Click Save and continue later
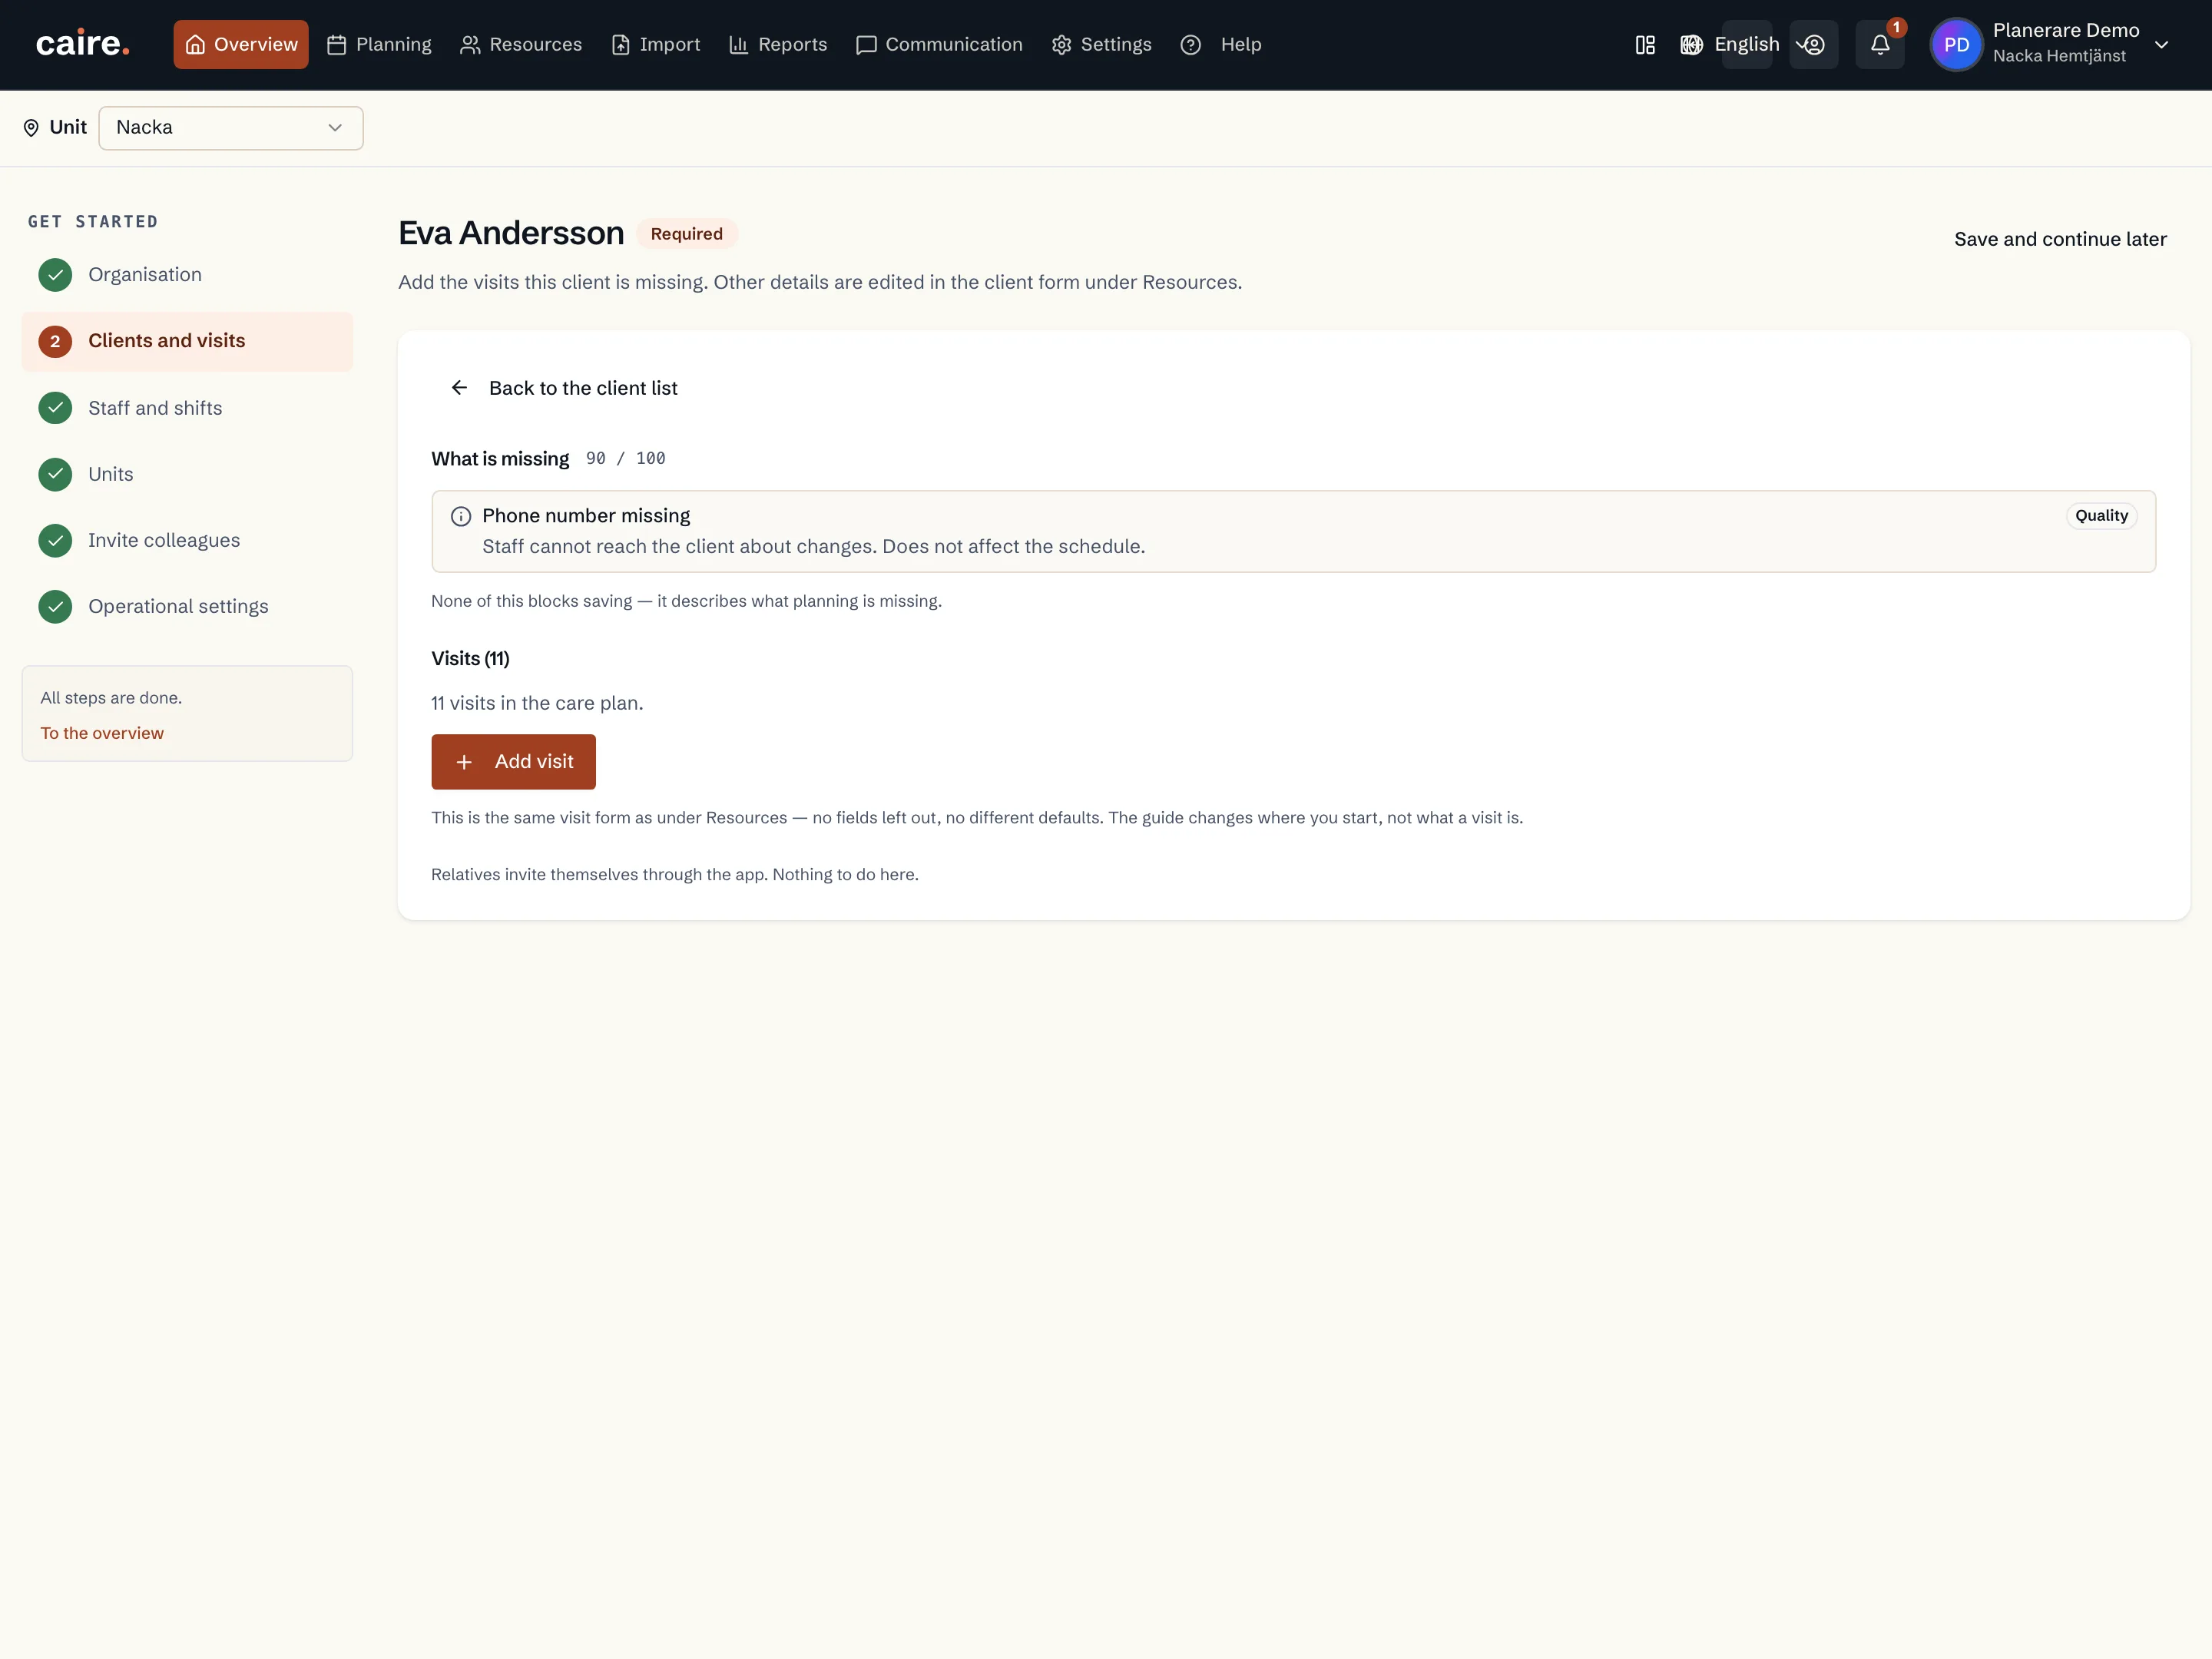Image resolution: width=2212 pixels, height=1659 pixels. [x=2060, y=239]
